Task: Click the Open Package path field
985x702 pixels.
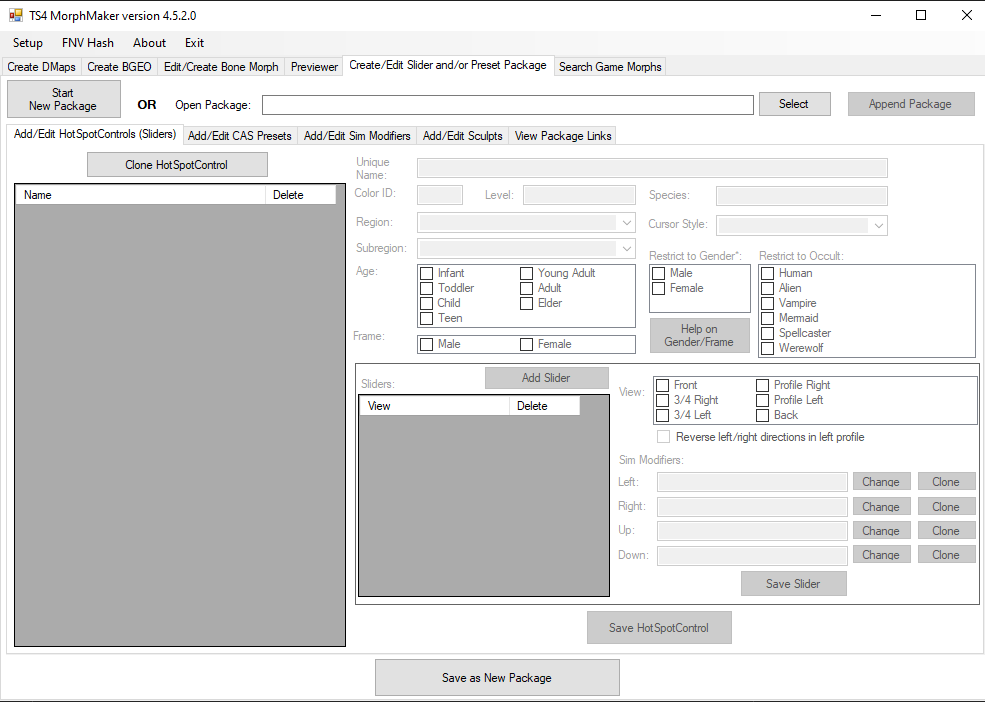Action: tap(507, 105)
